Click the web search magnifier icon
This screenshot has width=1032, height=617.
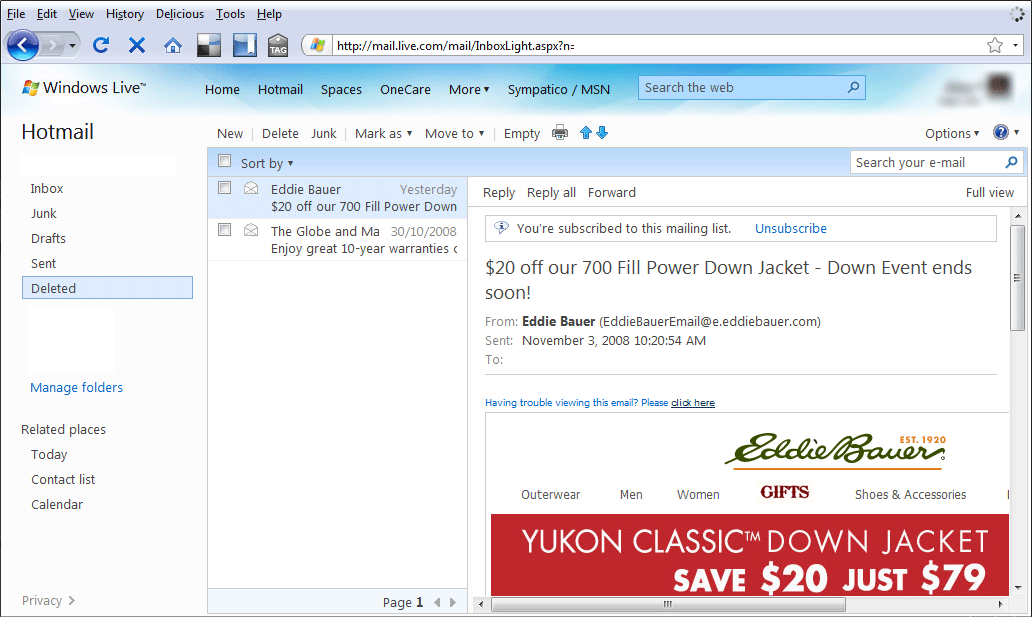854,87
